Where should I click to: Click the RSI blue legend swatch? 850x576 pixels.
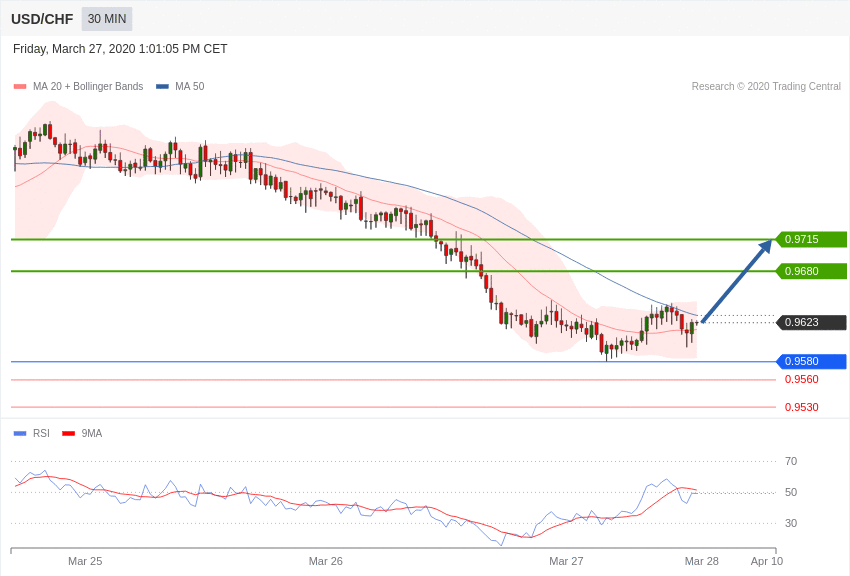[x=20, y=433]
